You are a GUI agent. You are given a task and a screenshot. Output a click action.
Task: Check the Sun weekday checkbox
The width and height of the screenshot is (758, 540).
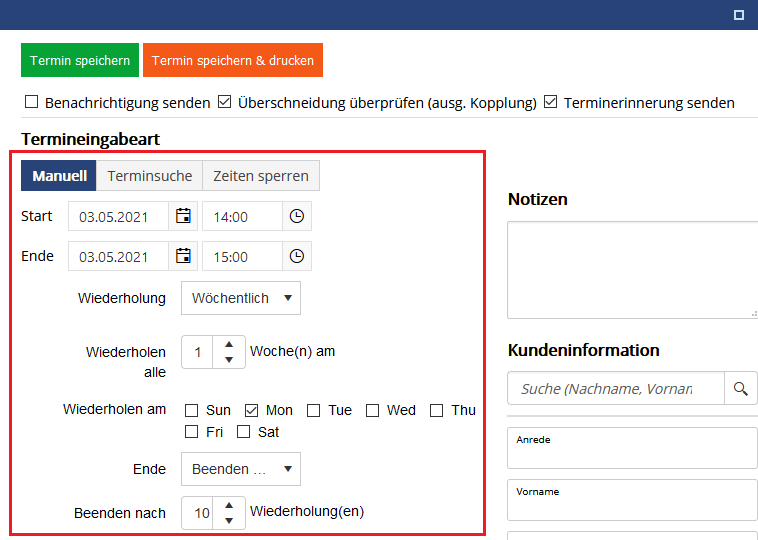191,410
